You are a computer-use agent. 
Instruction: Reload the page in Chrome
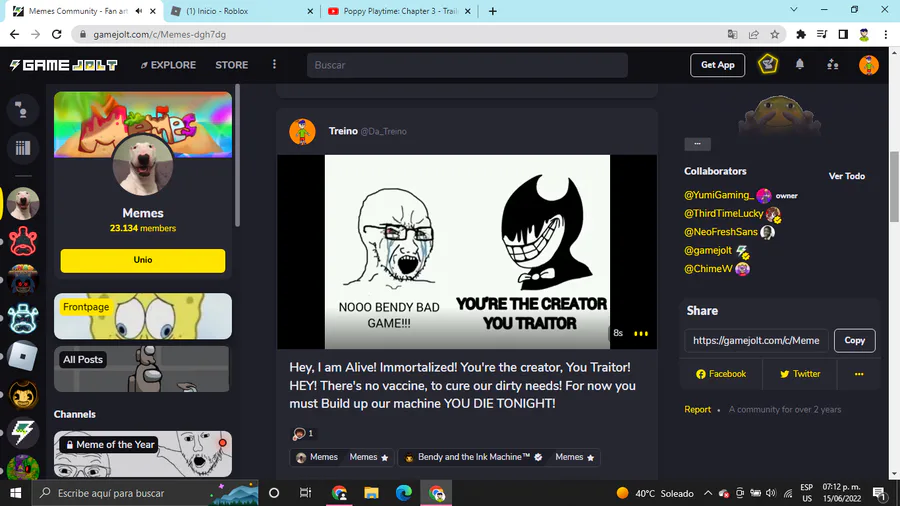pyautogui.click(x=56, y=34)
